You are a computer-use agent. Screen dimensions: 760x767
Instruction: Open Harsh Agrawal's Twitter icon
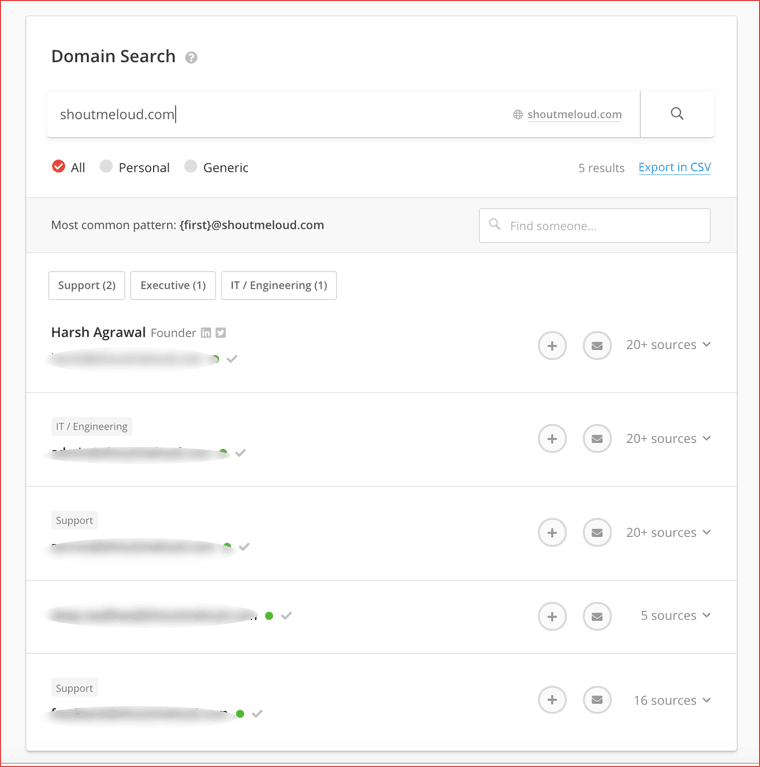221,333
